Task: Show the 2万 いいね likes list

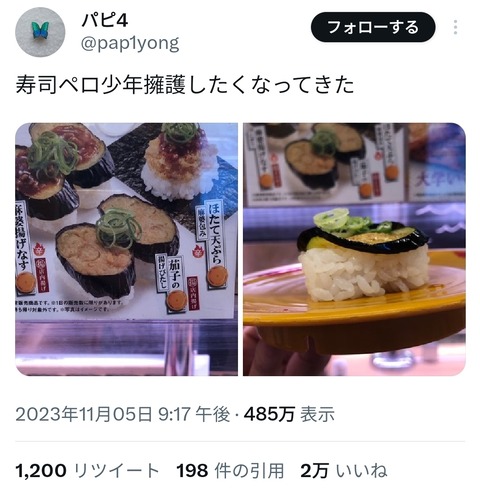Action: [x=344, y=471]
